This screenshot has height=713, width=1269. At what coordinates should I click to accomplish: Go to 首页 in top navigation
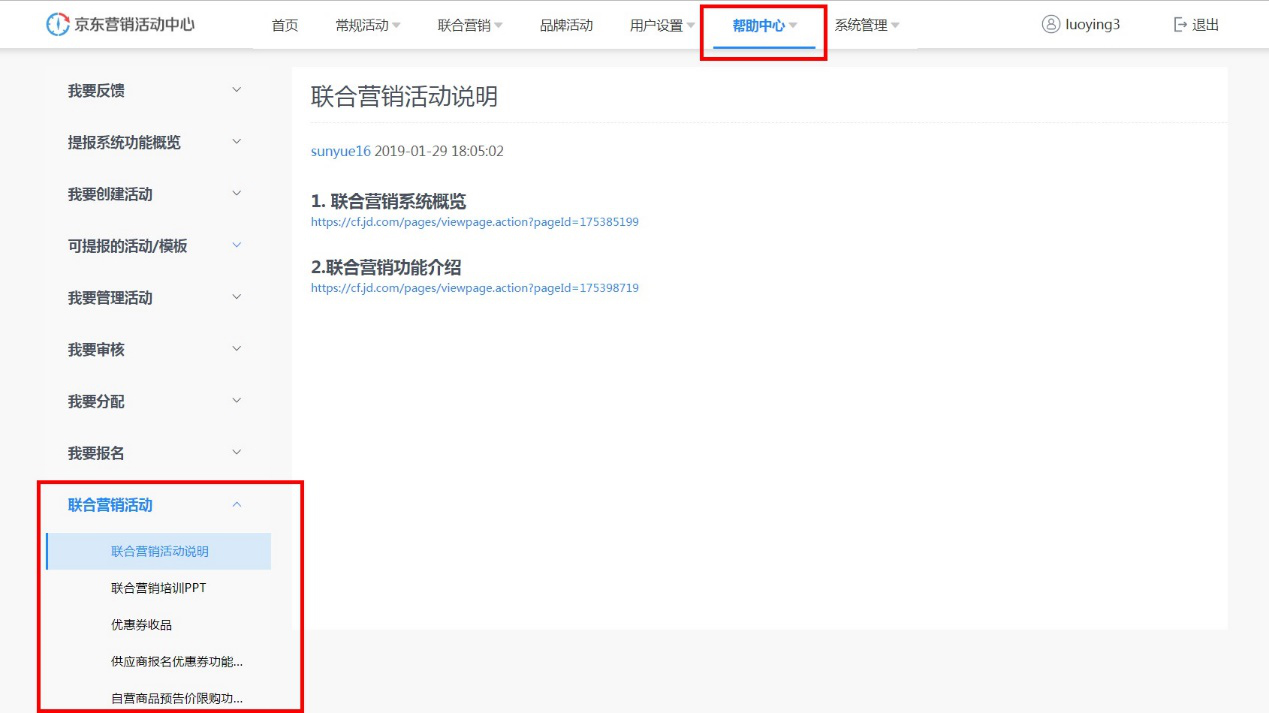[x=285, y=25]
